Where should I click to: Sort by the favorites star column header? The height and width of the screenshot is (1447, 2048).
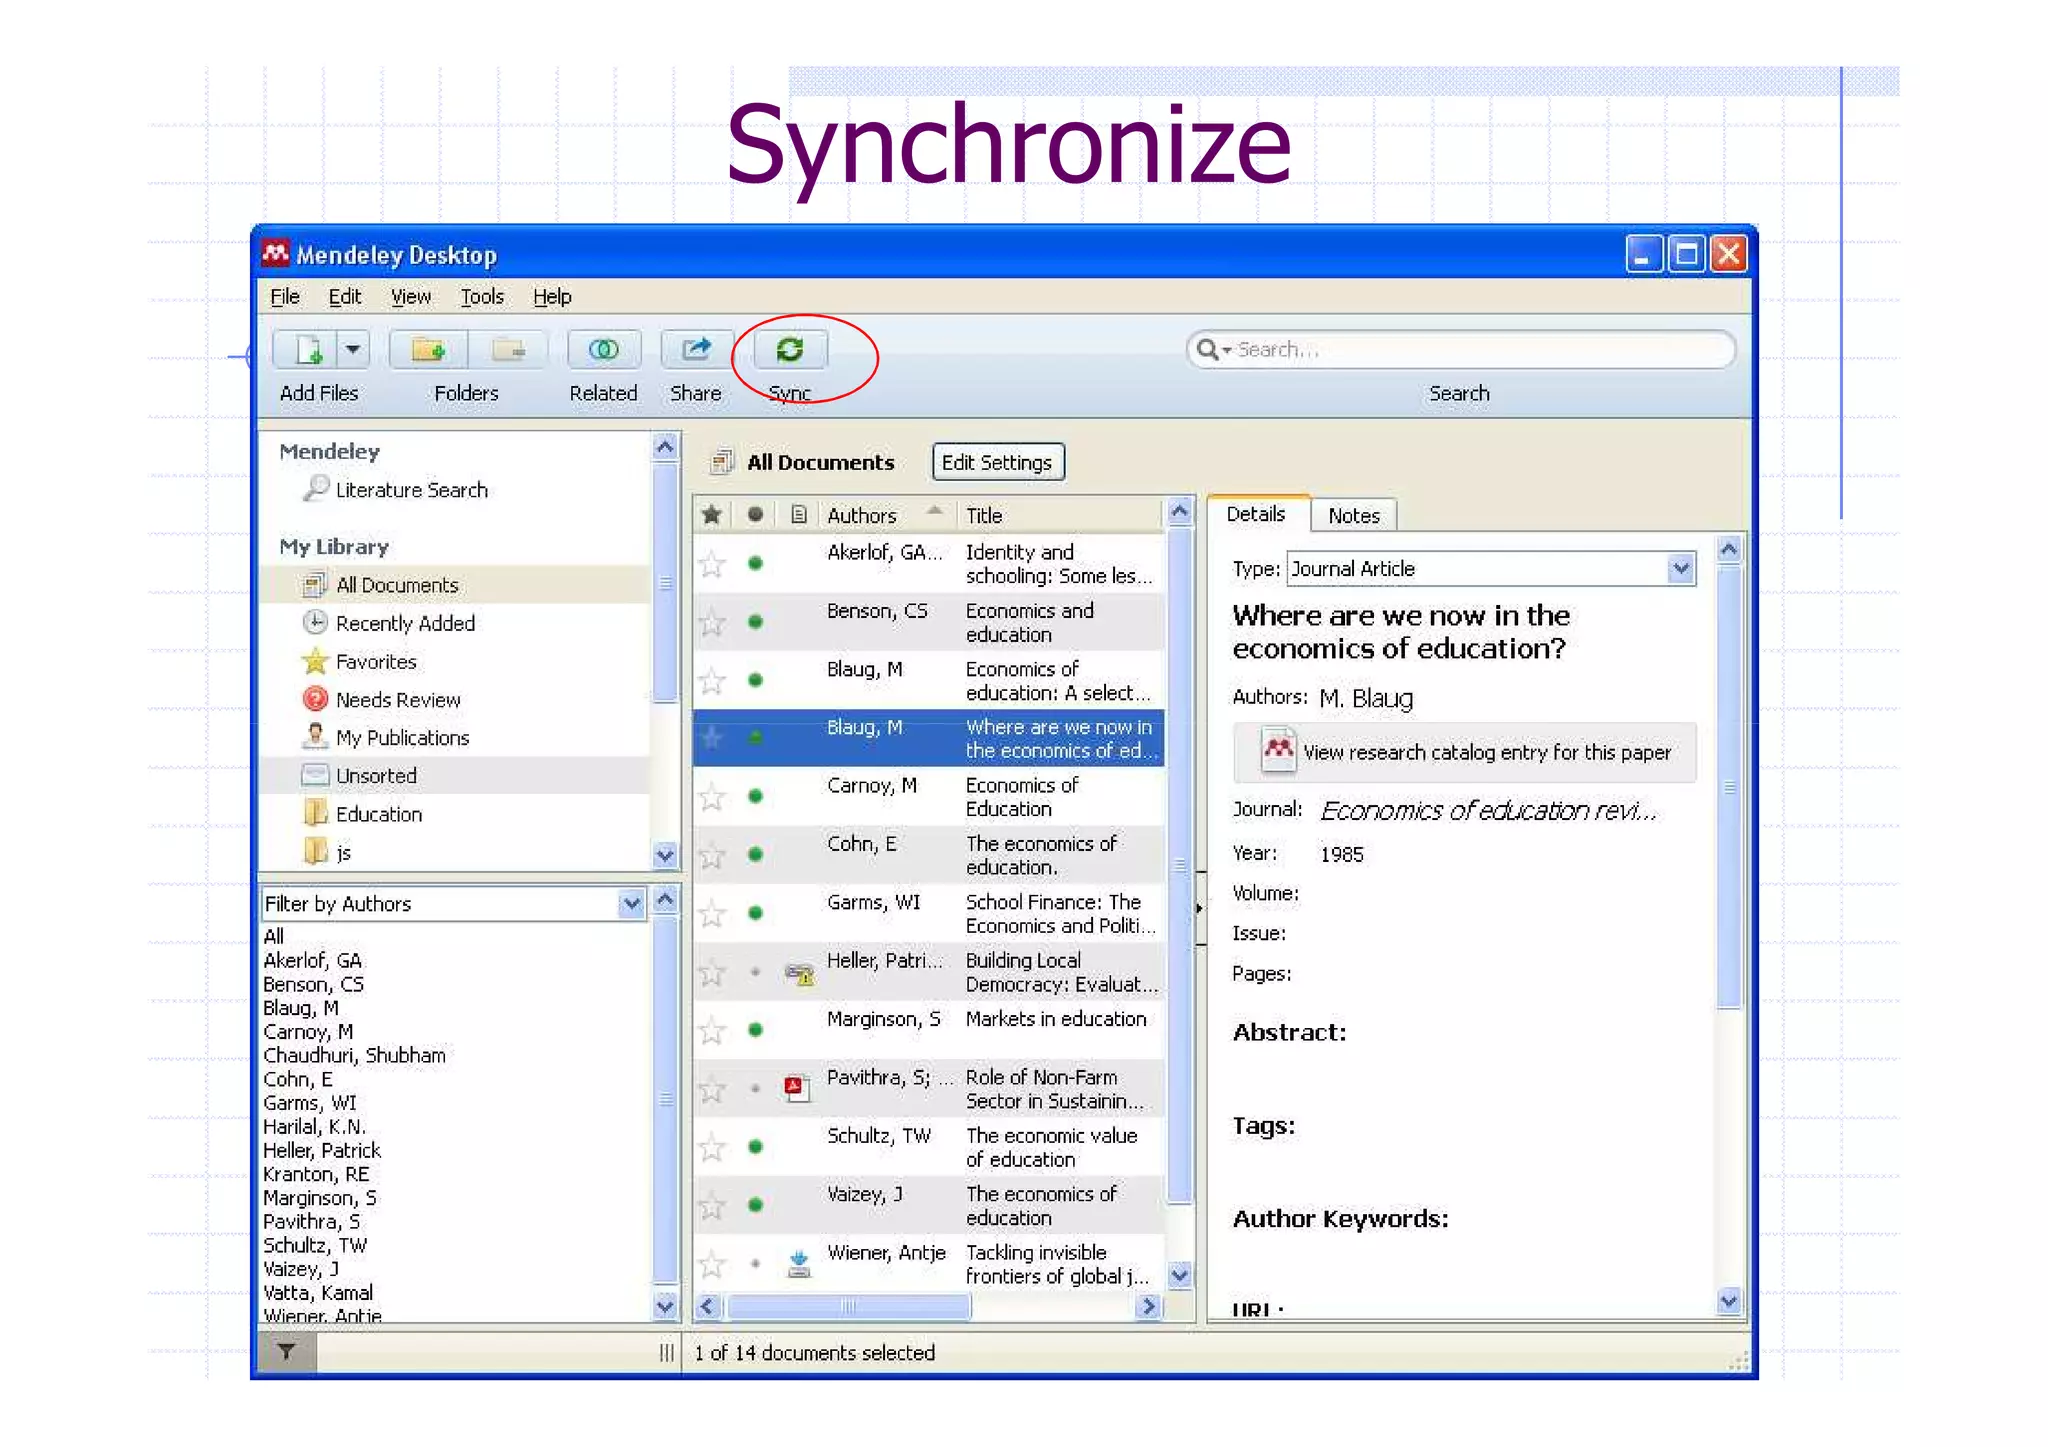point(712,515)
